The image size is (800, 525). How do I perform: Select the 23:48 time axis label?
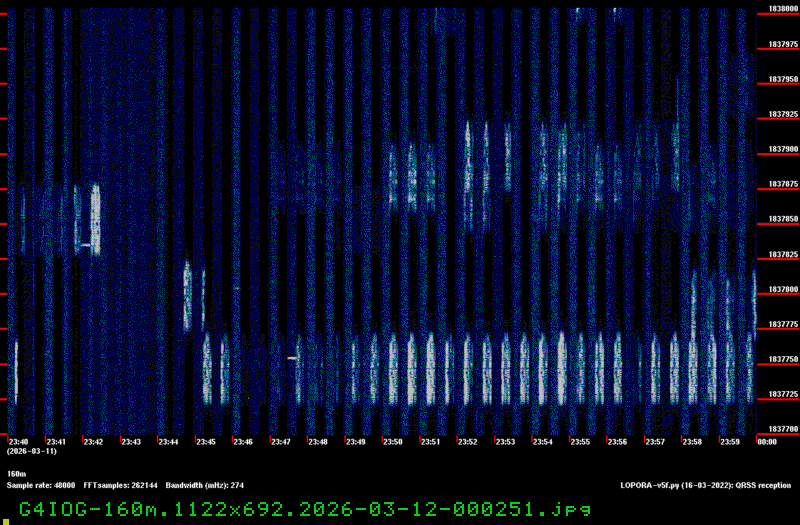click(x=318, y=442)
